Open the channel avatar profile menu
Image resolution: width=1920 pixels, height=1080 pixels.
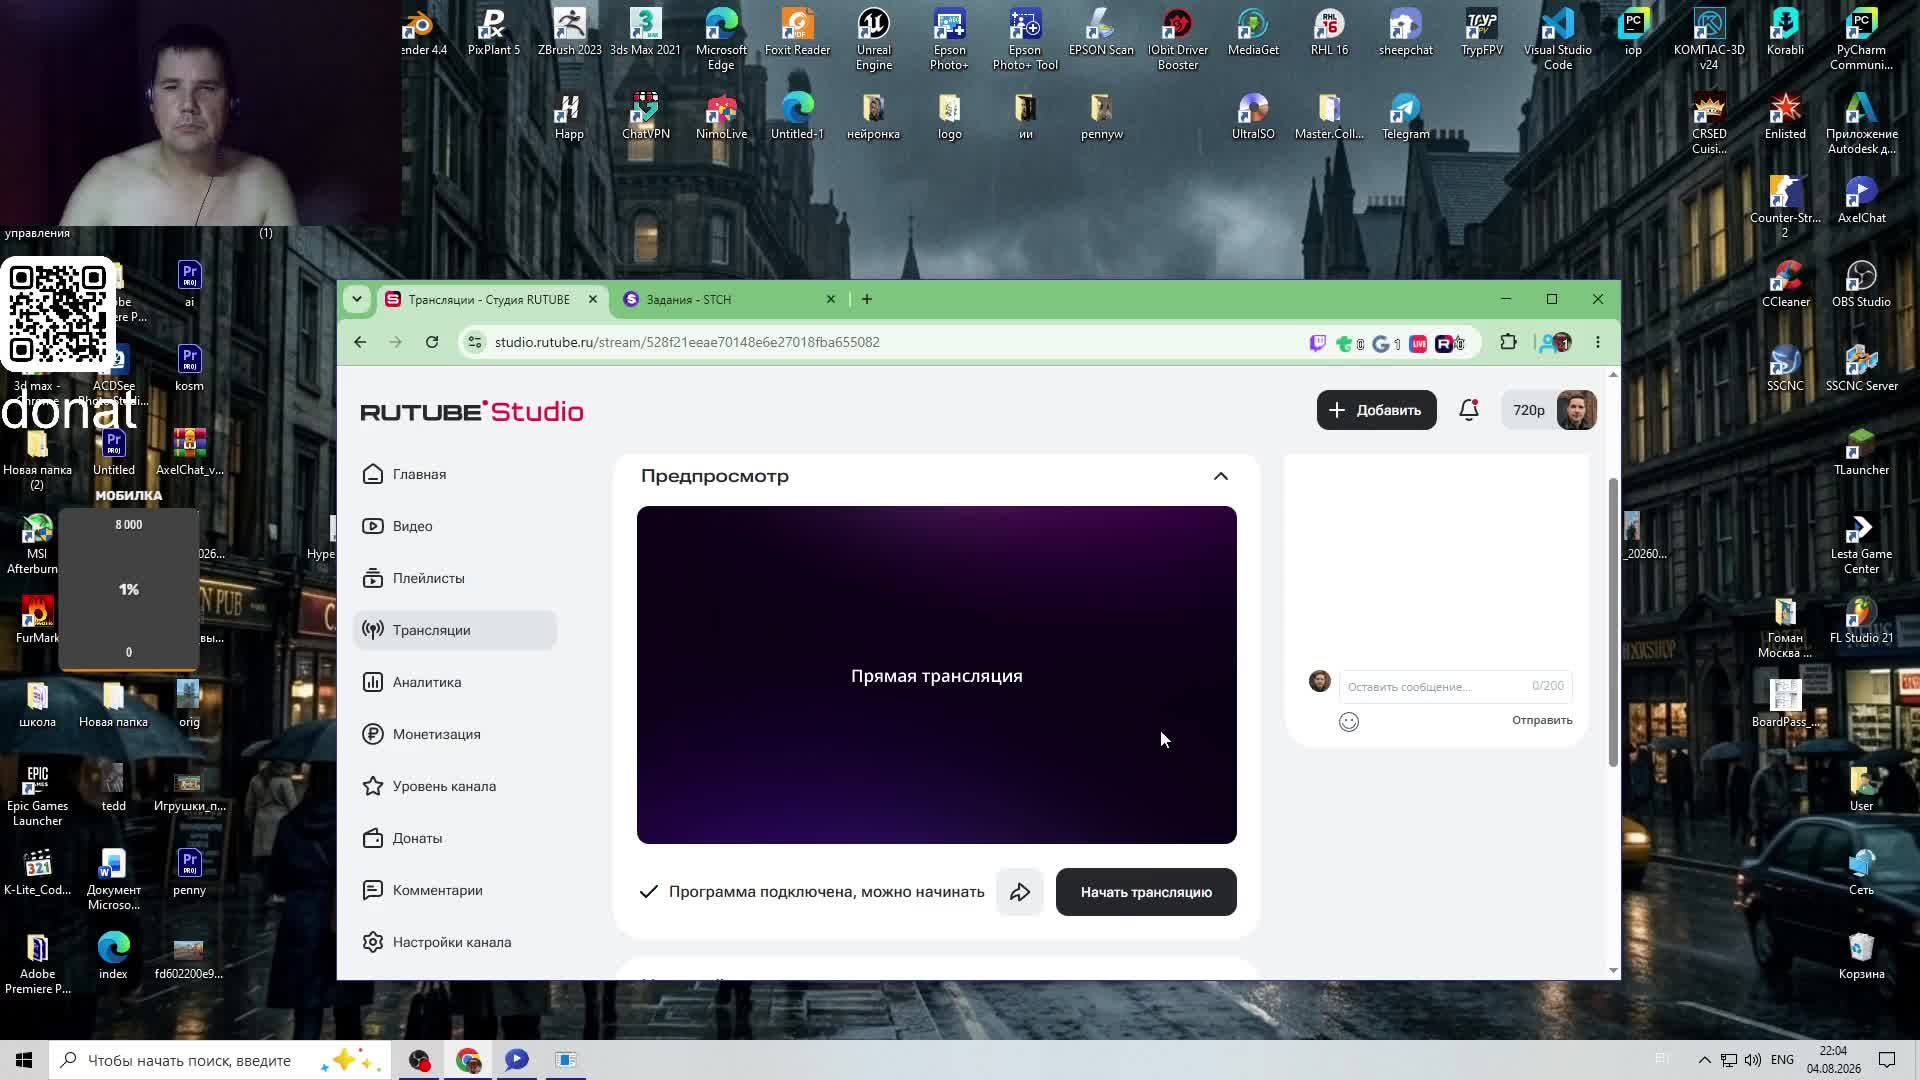point(1577,410)
